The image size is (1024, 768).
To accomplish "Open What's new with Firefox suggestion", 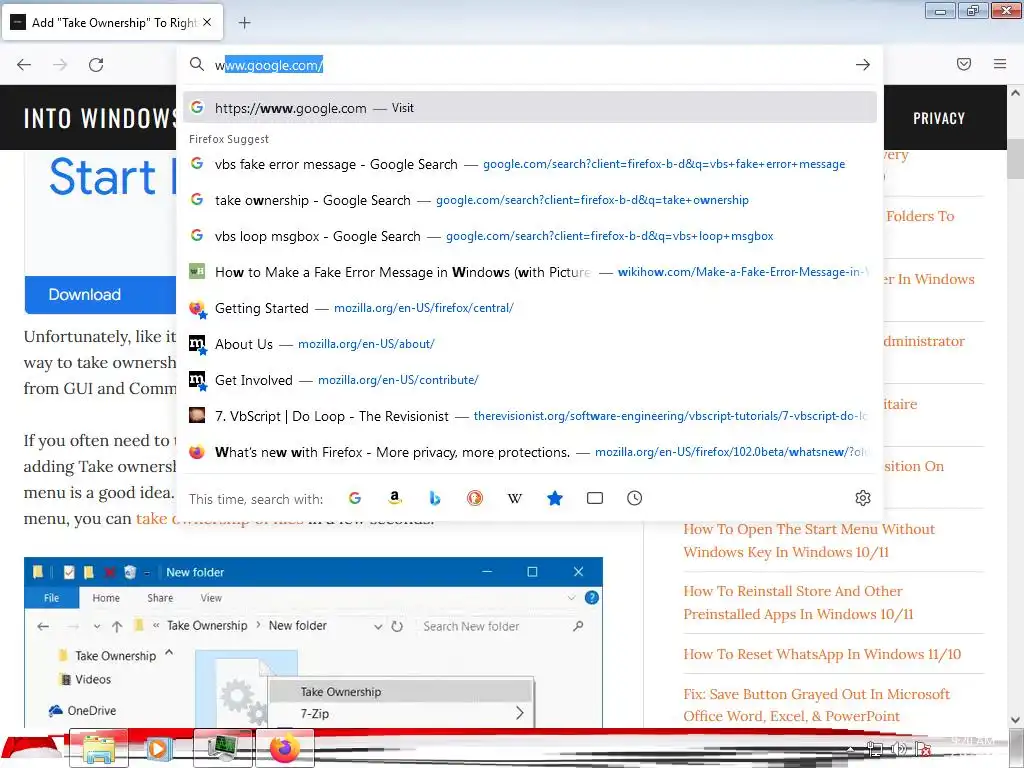I will coord(530,452).
